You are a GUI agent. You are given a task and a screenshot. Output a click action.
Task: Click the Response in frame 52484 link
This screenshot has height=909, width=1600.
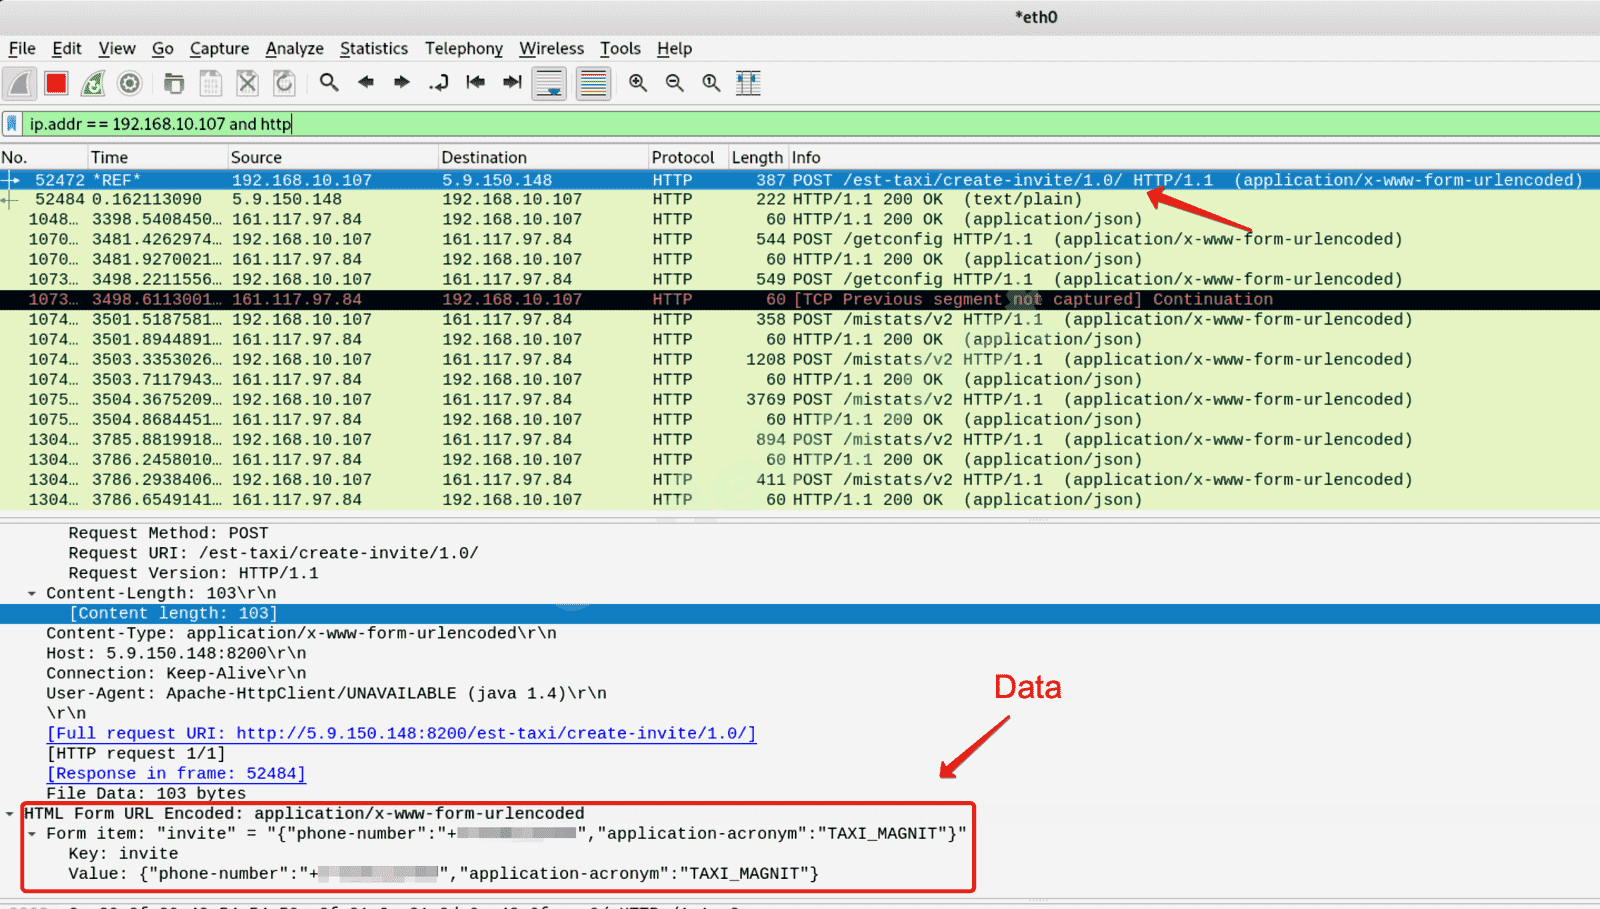(176, 774)
